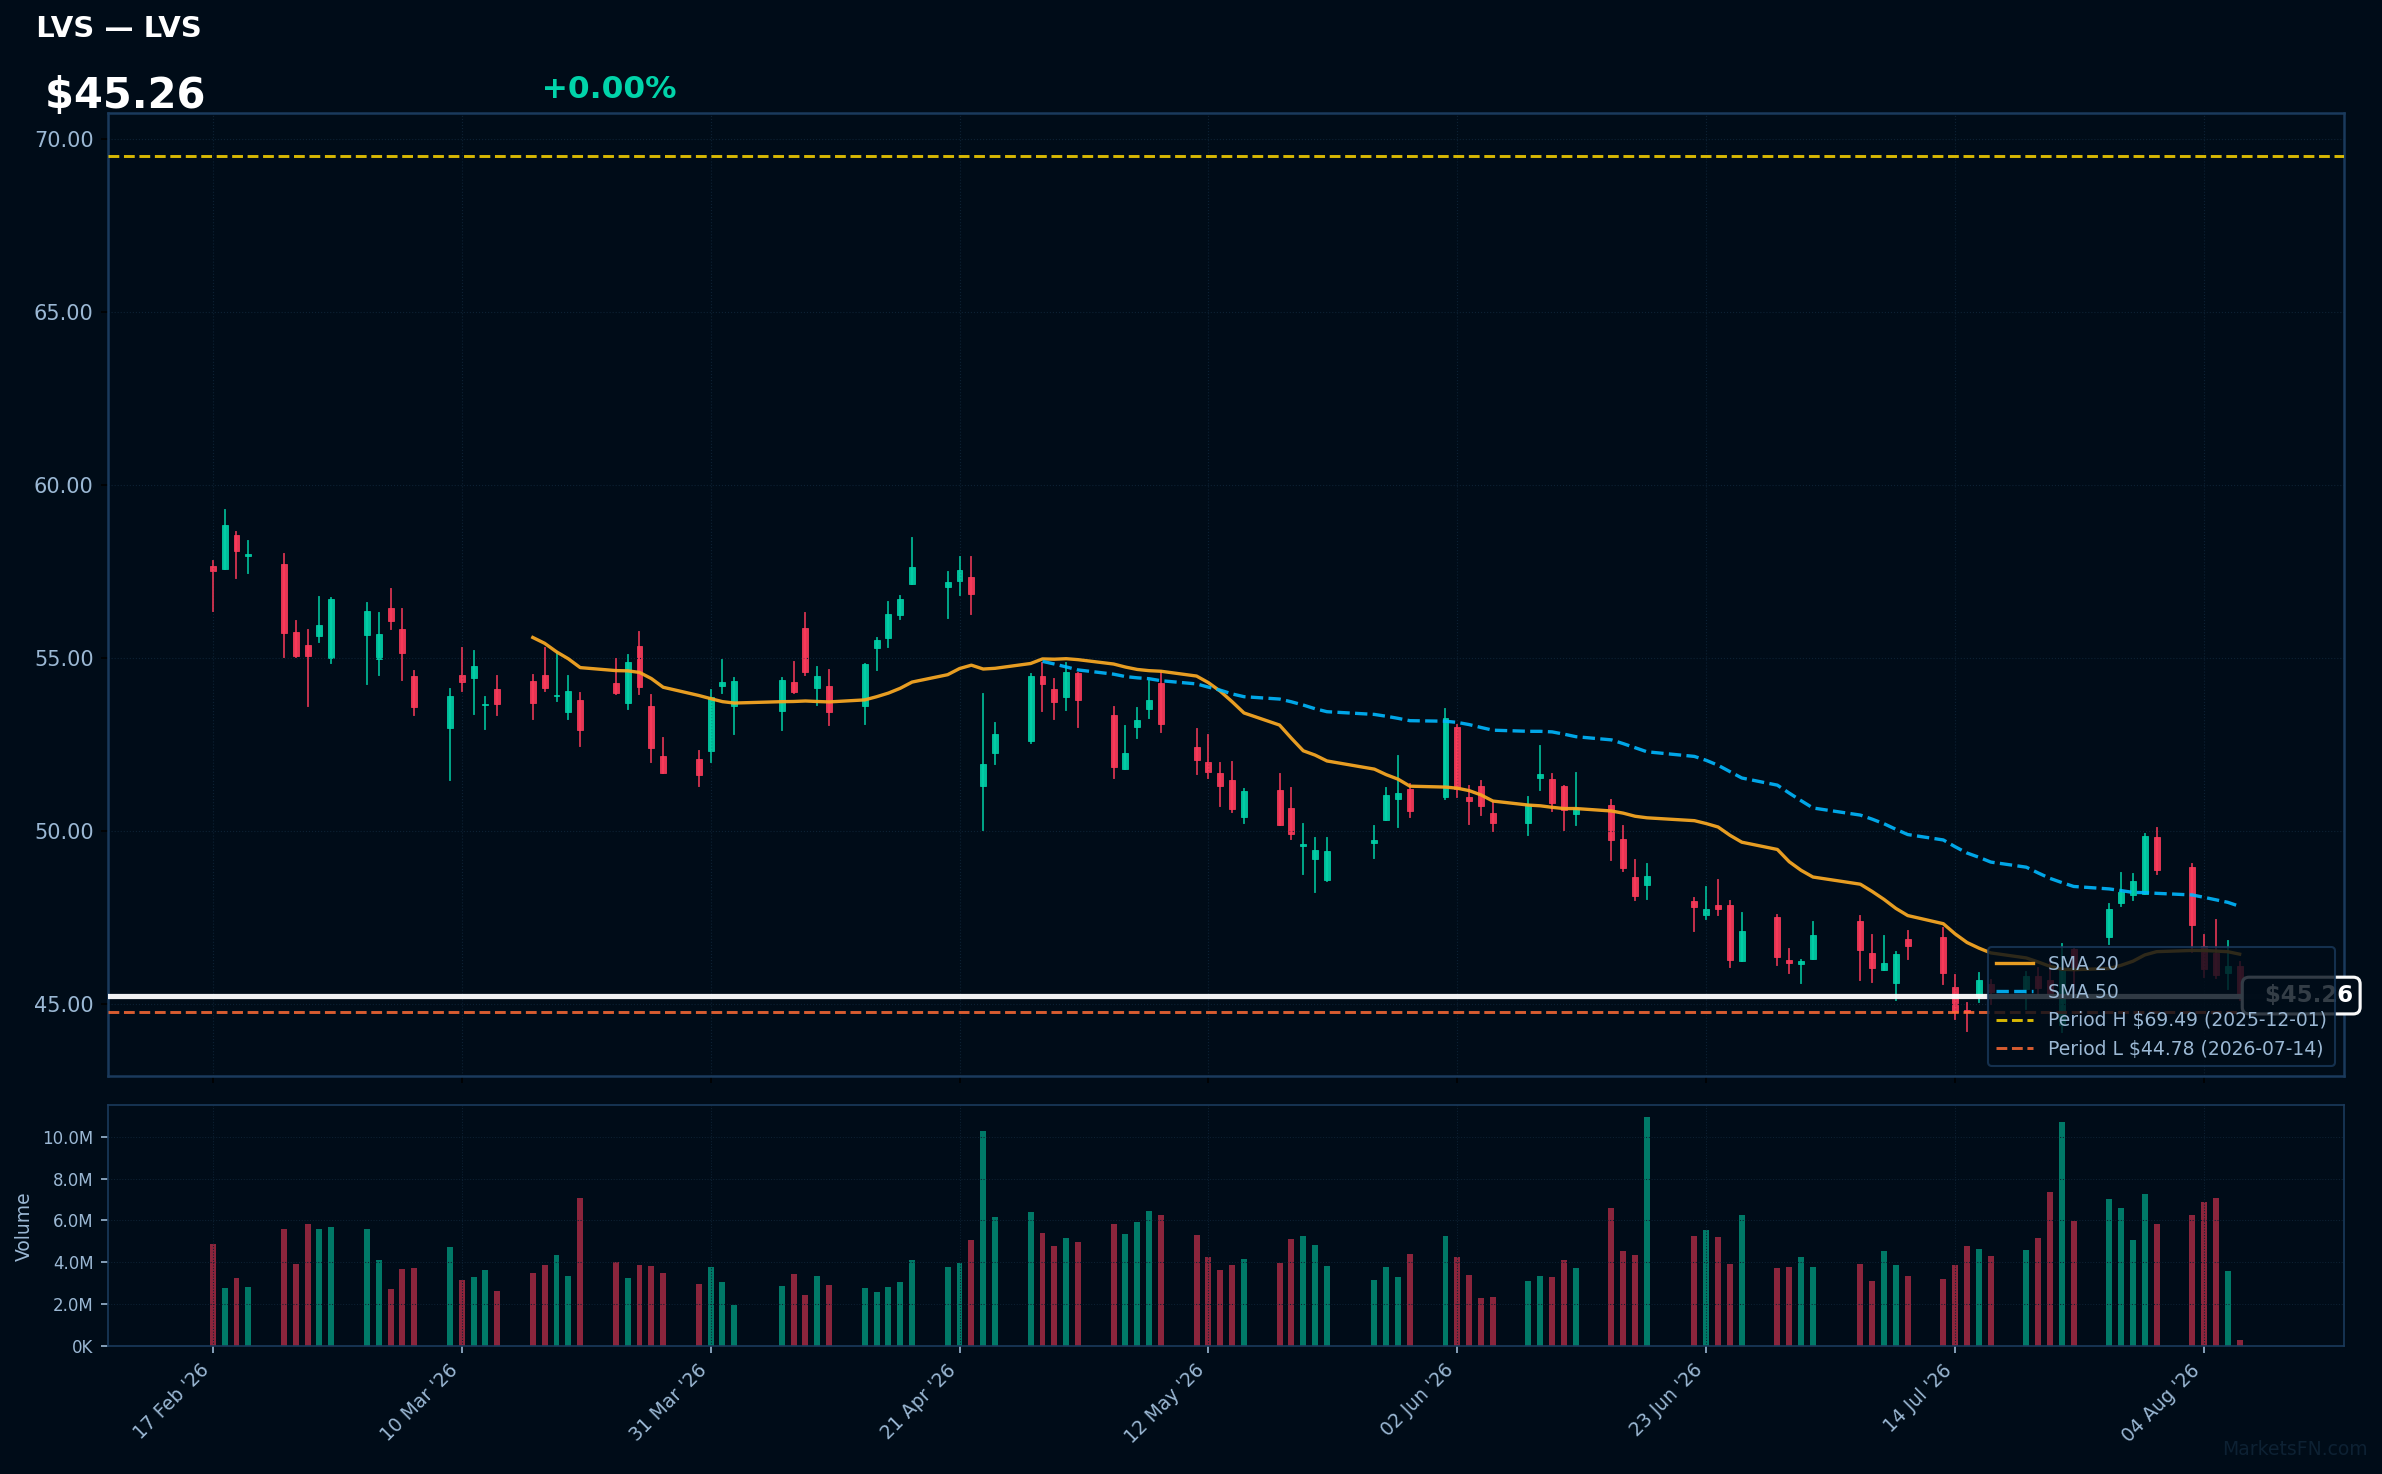Click the tallest green volume bar near 23 Jun
Screen dimensions: 2382x1474
point(1647,1231)
